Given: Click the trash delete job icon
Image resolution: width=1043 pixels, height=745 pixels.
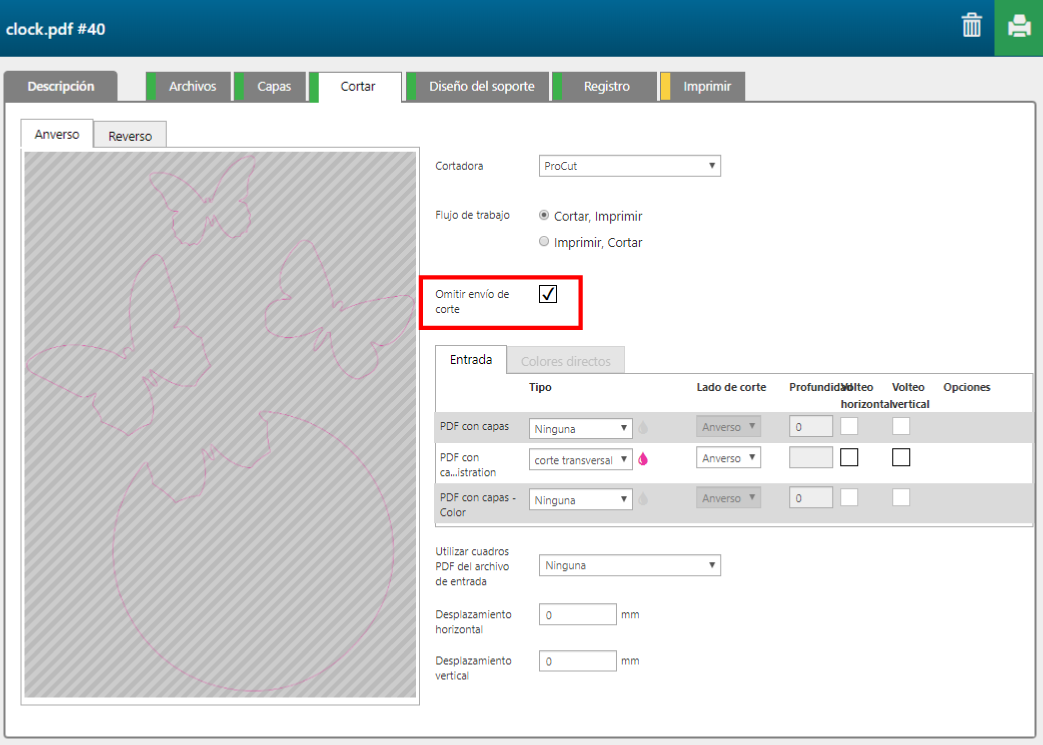Looking at the screenshot, I should point(971,26).
